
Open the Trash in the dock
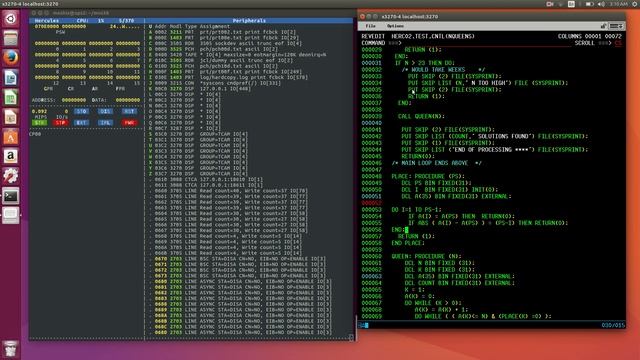point(11,349)
